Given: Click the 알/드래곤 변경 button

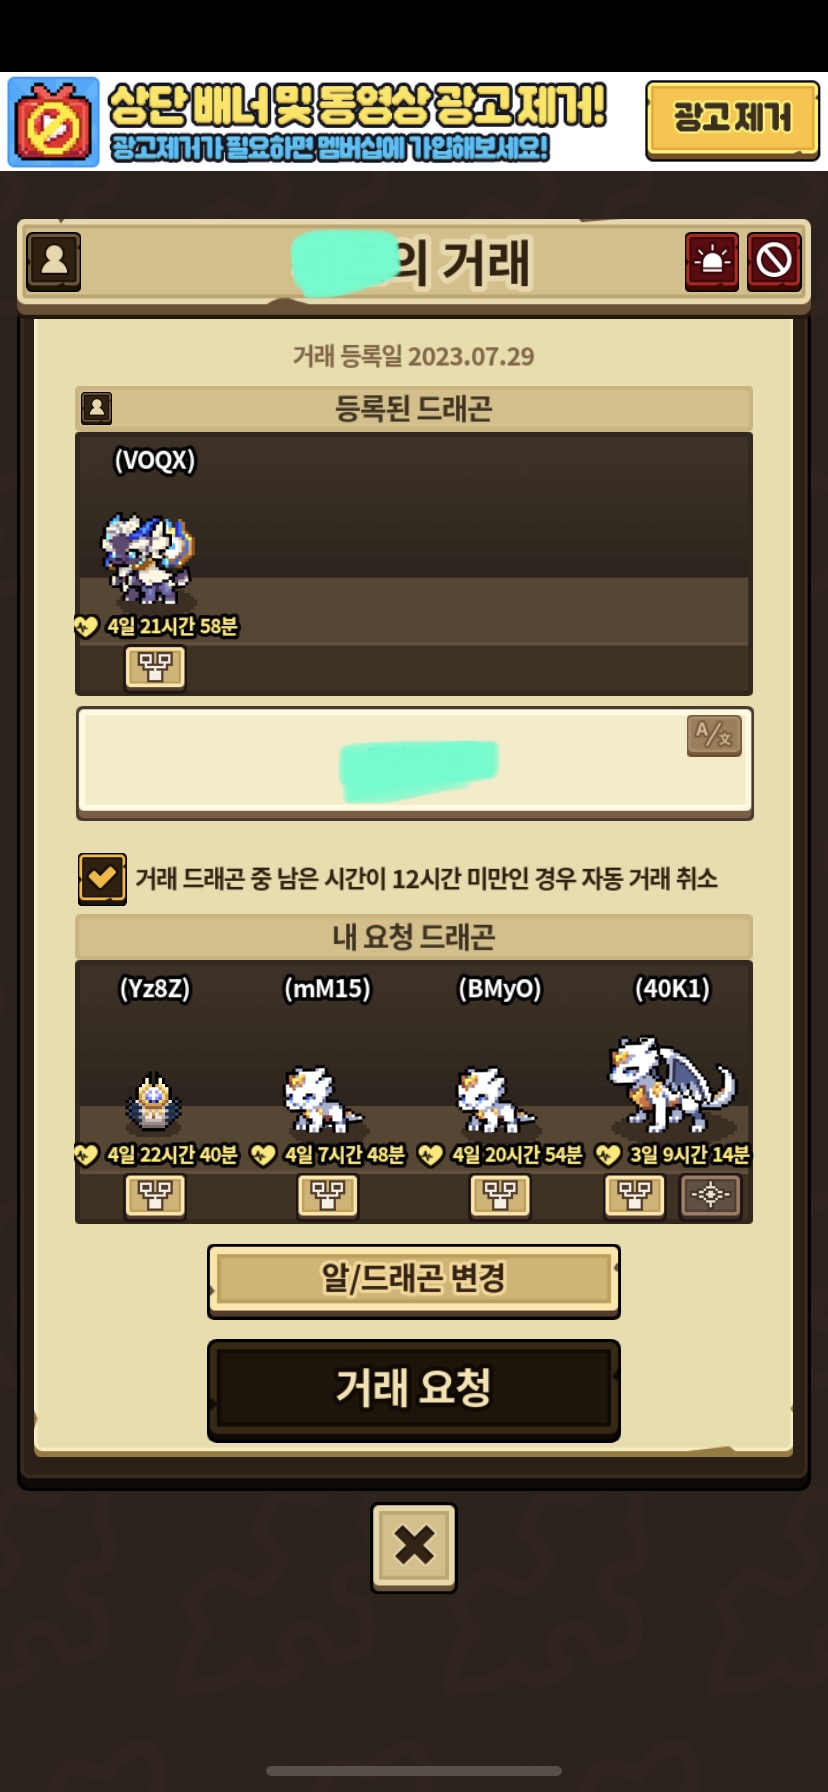Looking at the screenshot, I should click(414, 1280).
